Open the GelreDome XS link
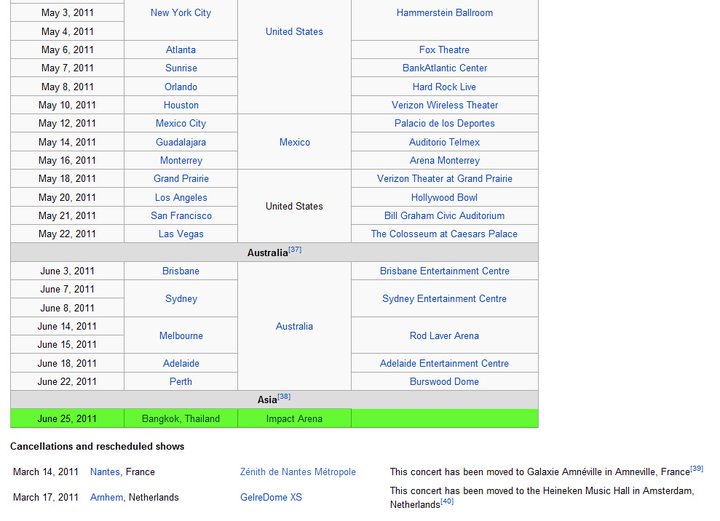Screen dimensions: 720x521 [x=271, y=497]
